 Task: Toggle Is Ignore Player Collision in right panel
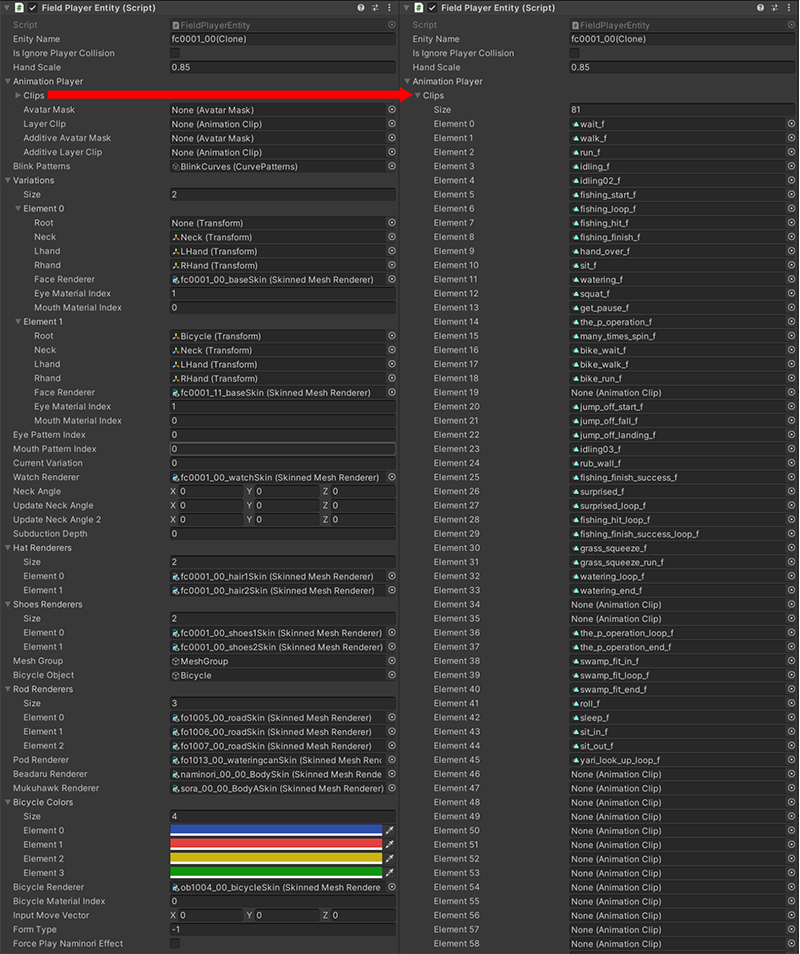574,53
